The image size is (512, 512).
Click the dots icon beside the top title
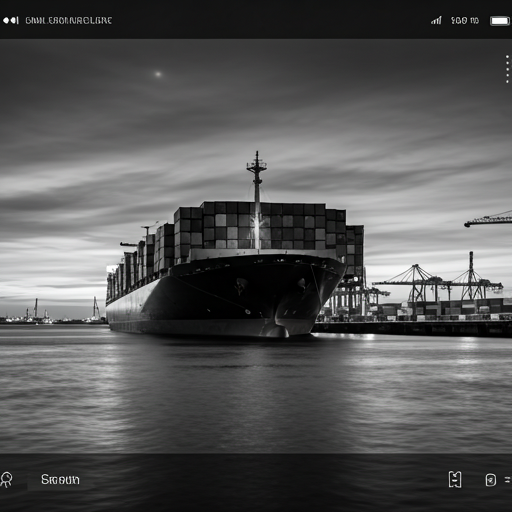(x=11, y=20)
